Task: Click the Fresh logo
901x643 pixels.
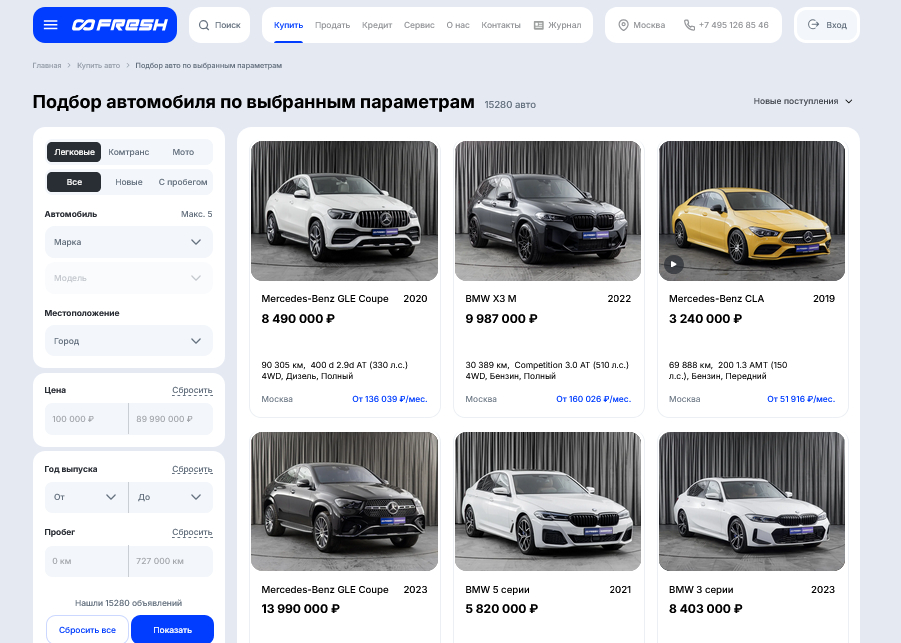Action: 119,25
